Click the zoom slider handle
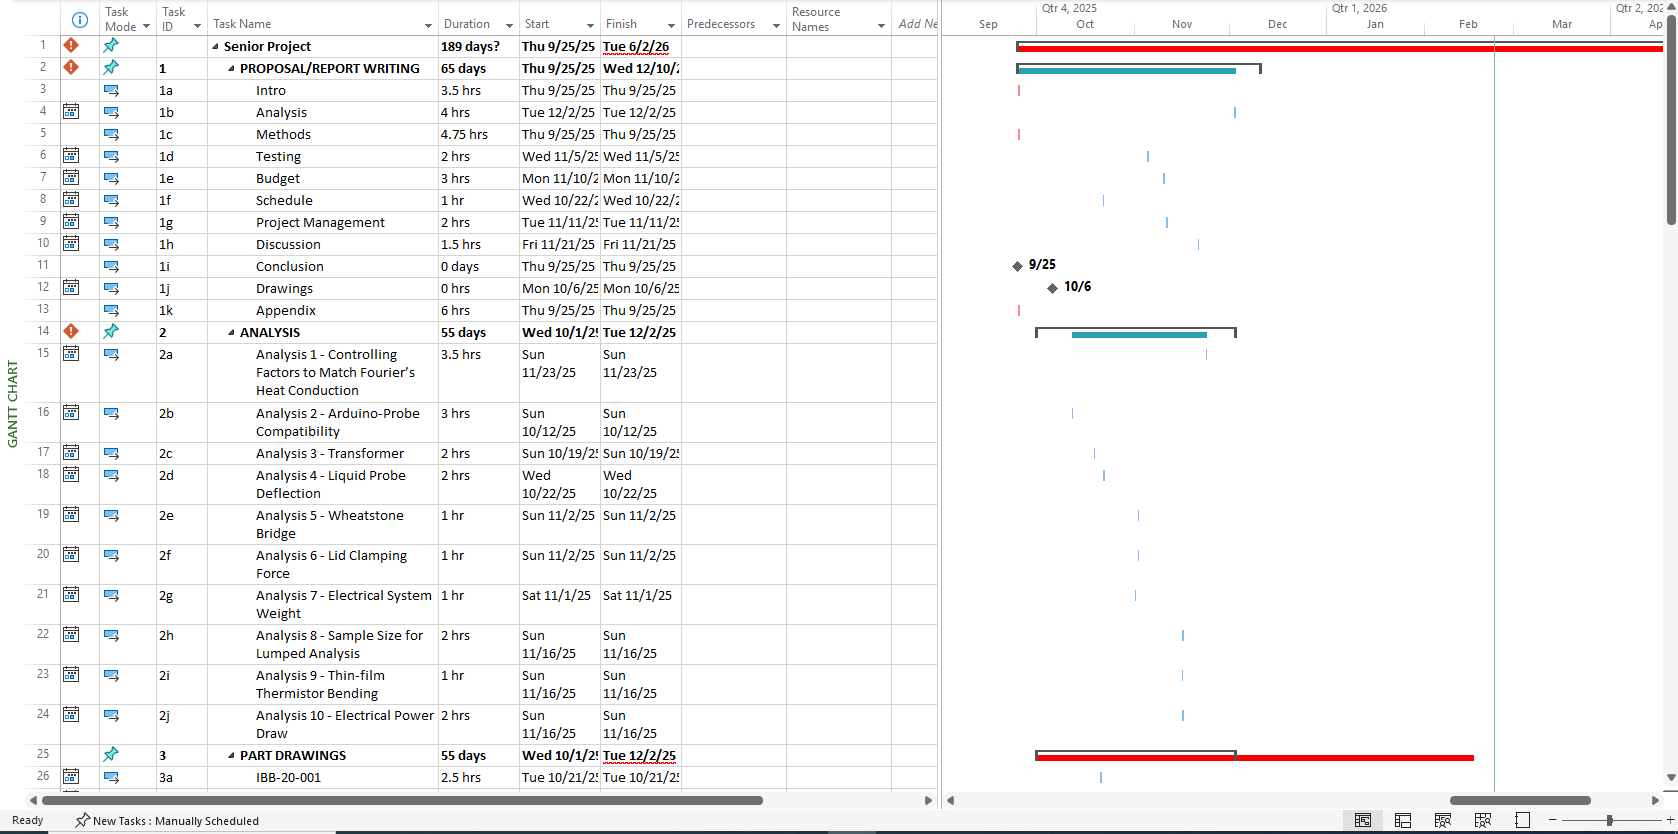Screen dimensions: 1678x834 1609,820
